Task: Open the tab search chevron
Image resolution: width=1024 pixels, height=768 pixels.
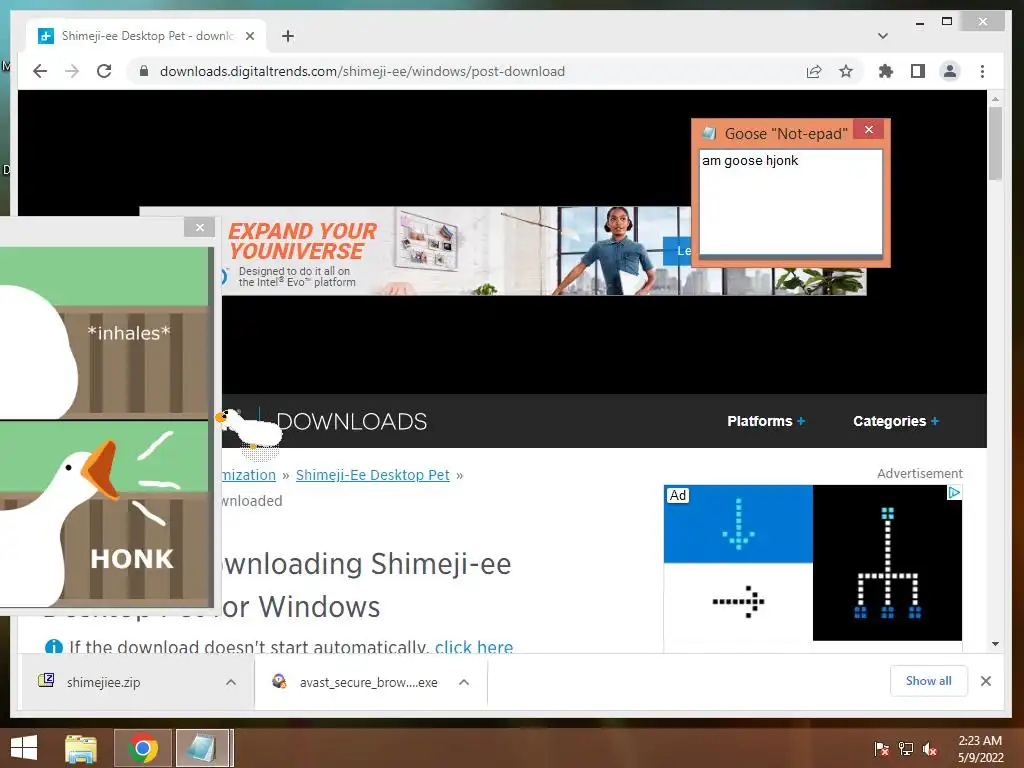Action: pyautogui.click(x=883, y=36)
